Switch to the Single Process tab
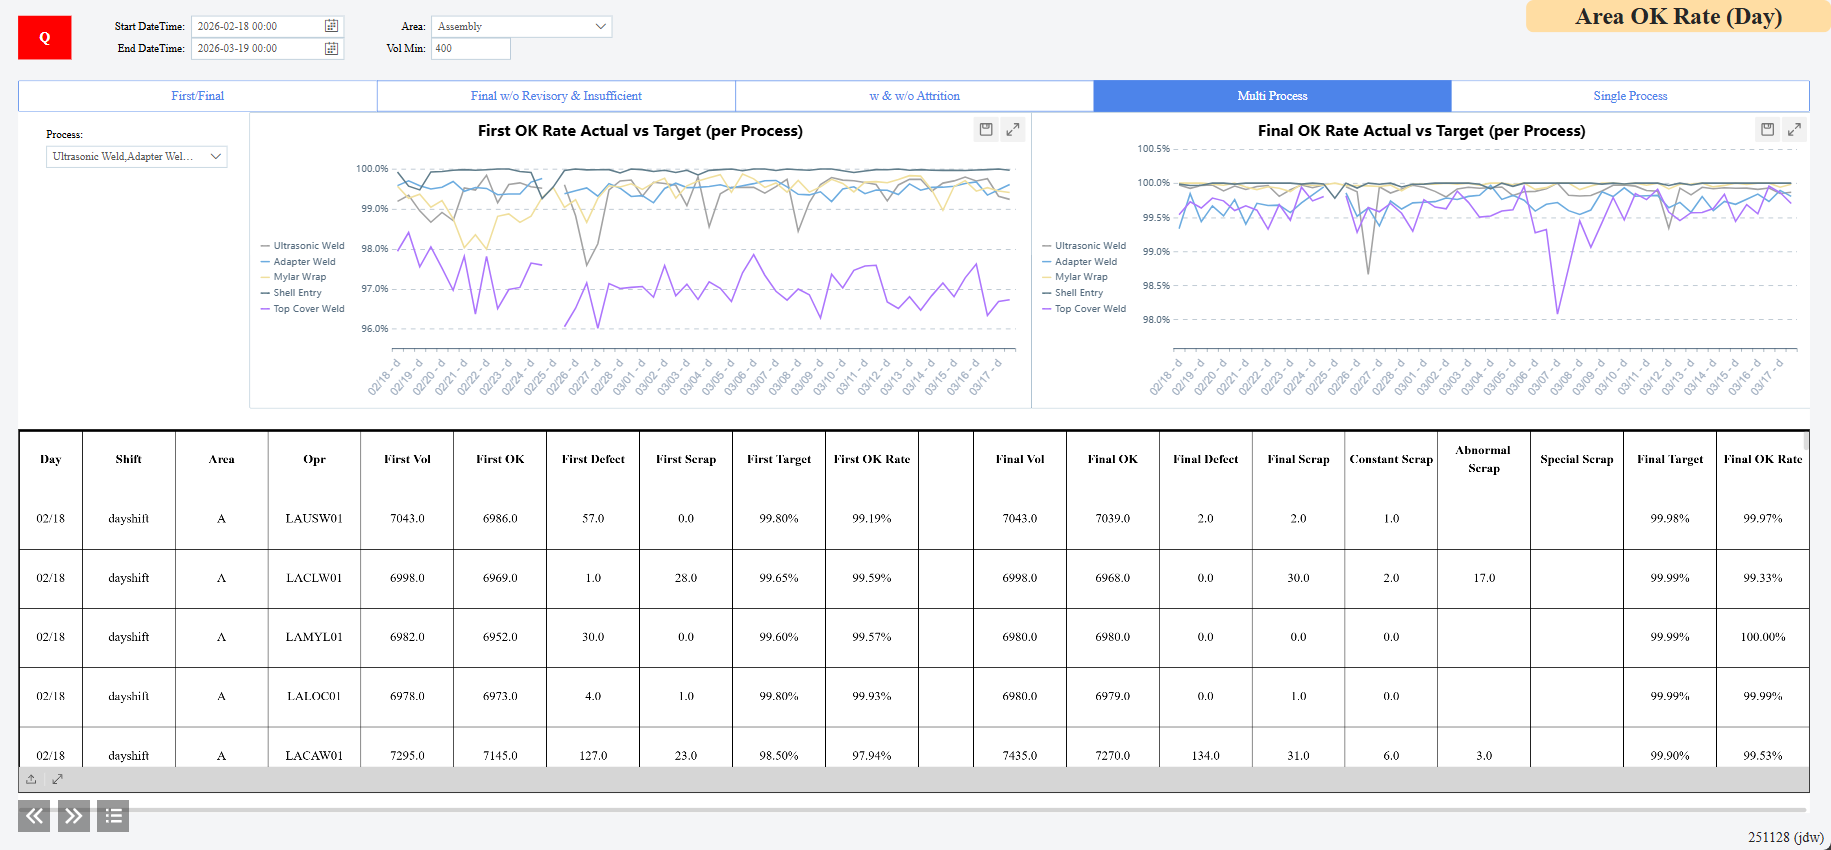The height and width of the screenshot is (850, 1831). pyautogui.click(x=1629, y=96)
